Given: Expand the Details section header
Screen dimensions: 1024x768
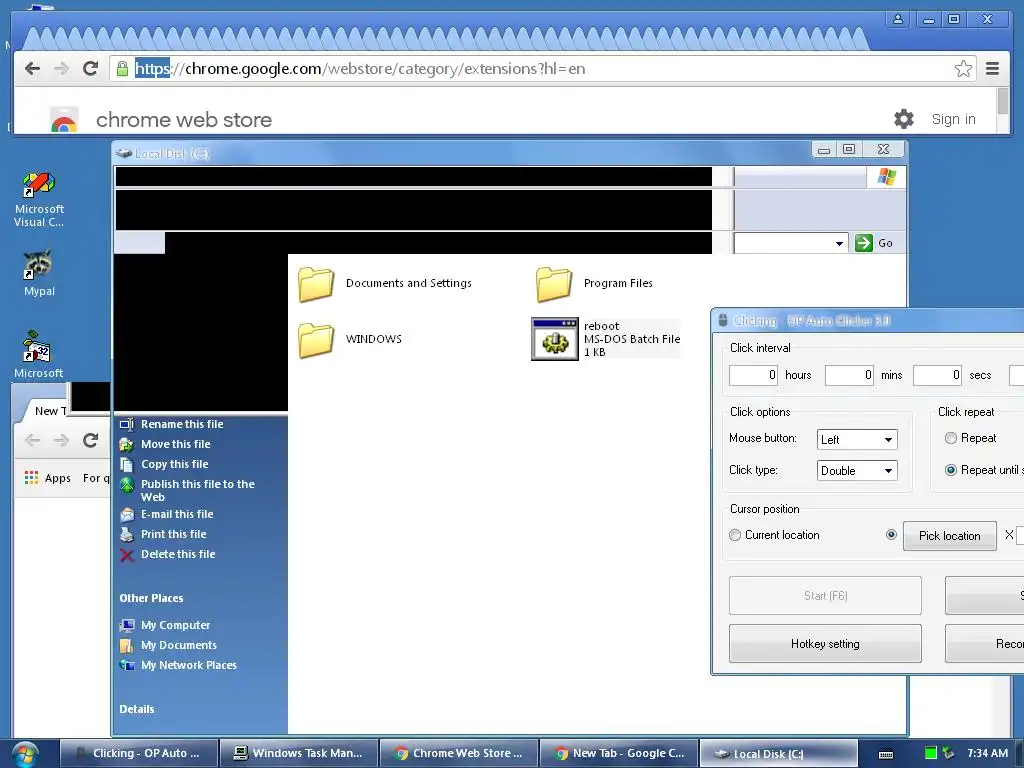Looking at the screenshot, I should click(x=137, y=709).
